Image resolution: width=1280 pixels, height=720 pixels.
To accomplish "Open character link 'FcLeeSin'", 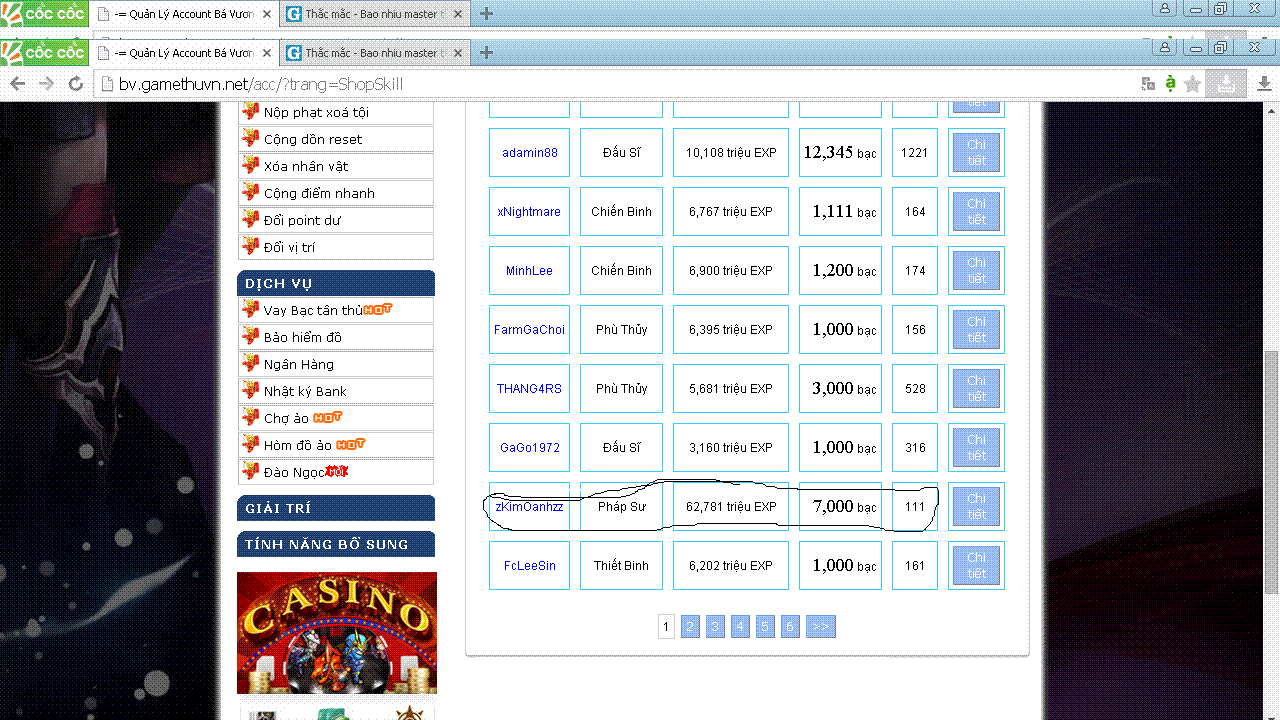I will 529,566.
